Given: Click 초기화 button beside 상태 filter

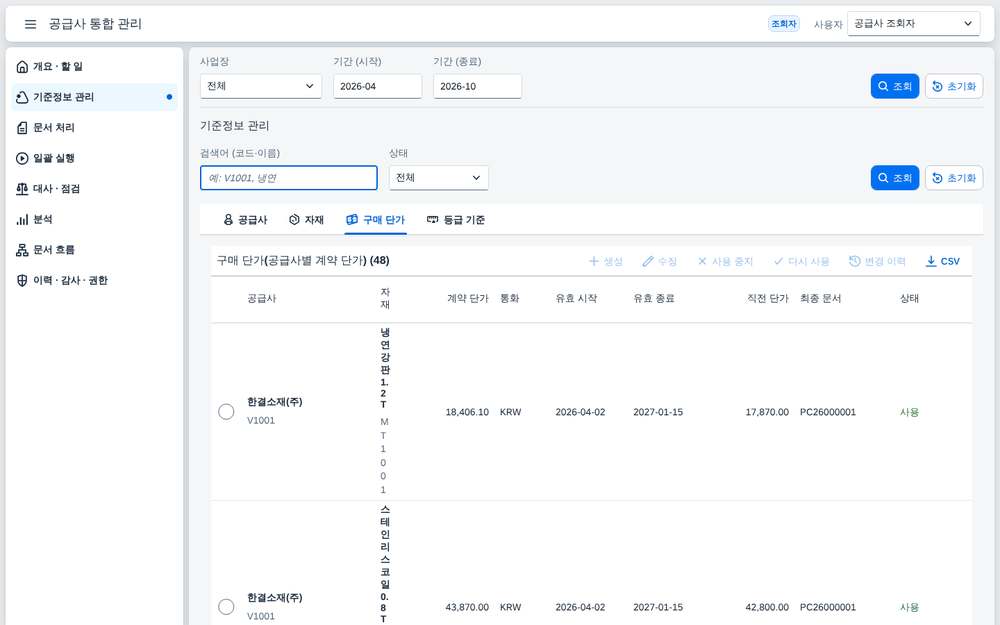Looking at the screenshot, I should pyautogui.click(x=954, y=178).
